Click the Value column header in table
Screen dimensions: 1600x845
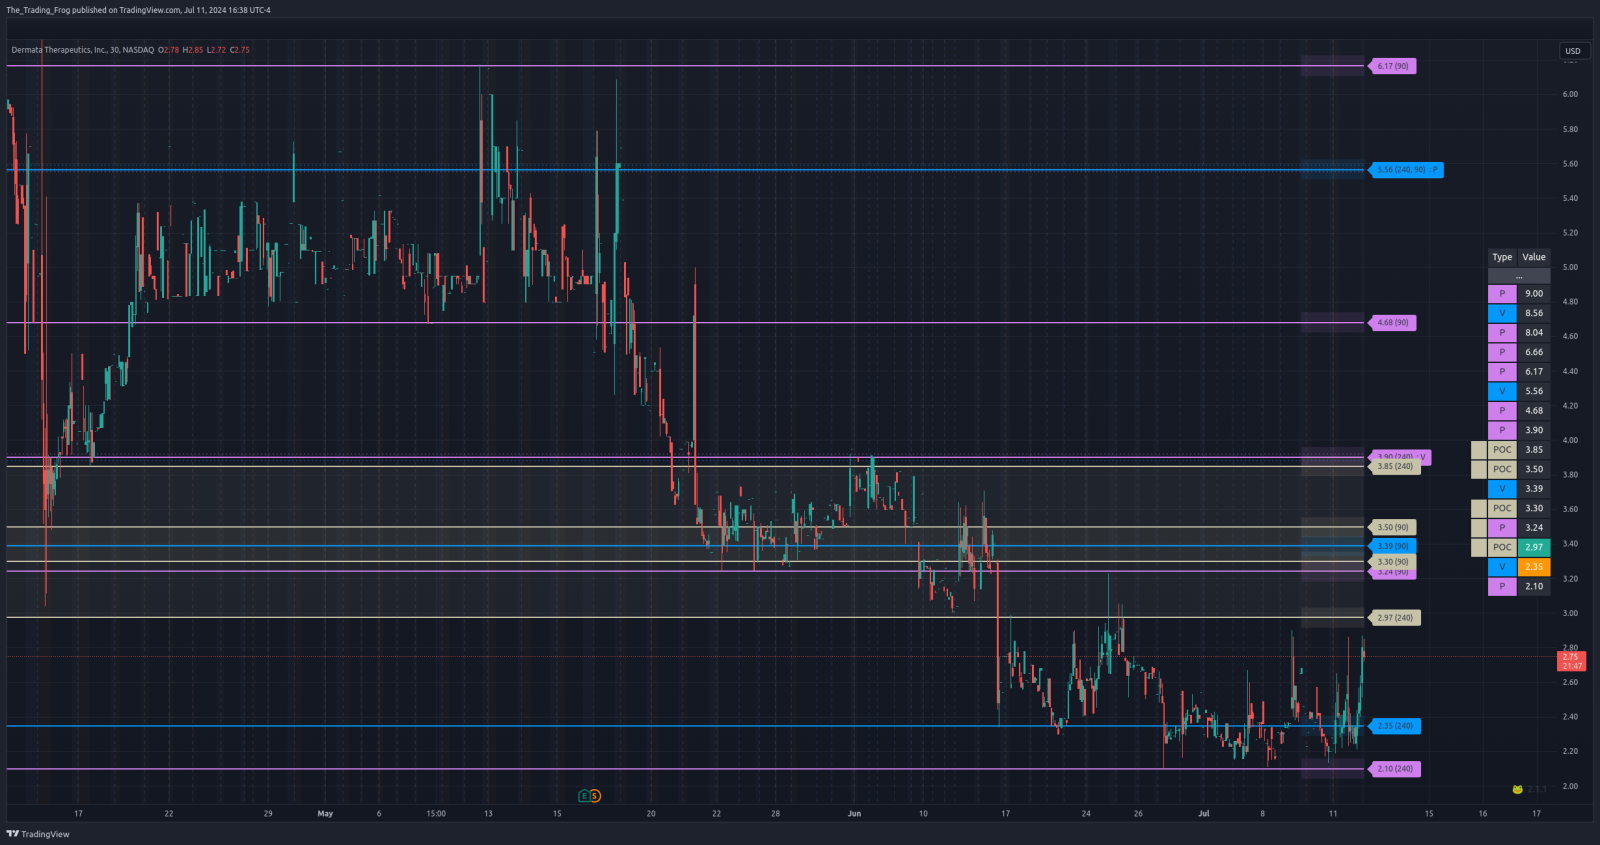(x=1534, y=257)
